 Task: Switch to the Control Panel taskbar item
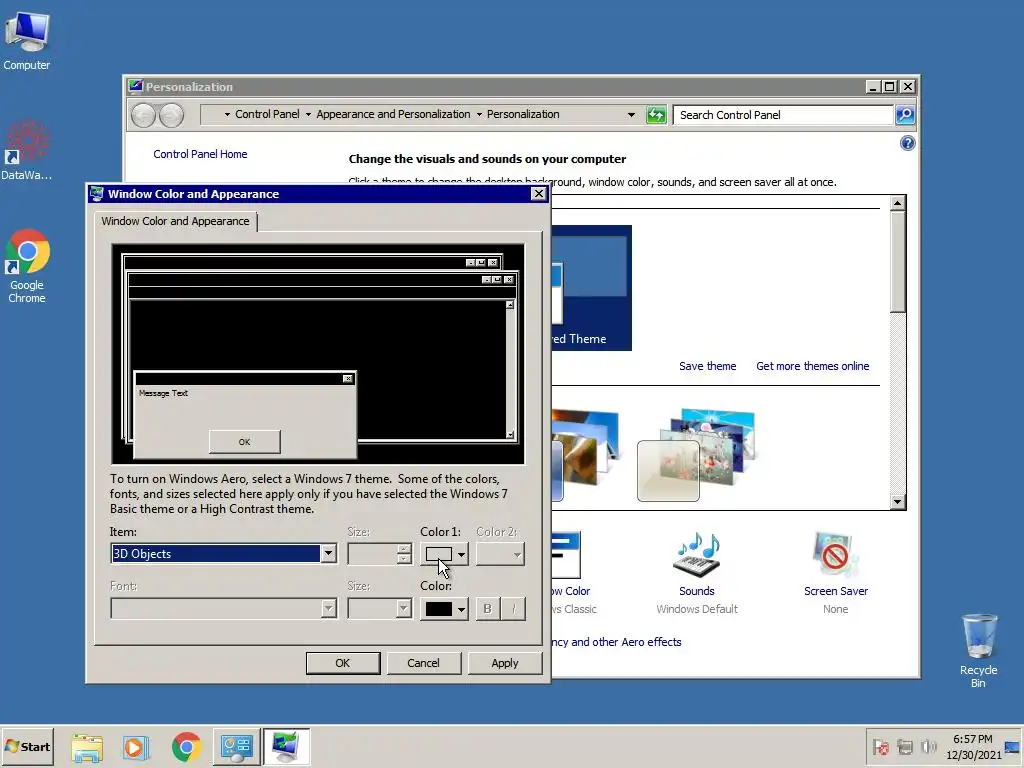tap(236, 747)
